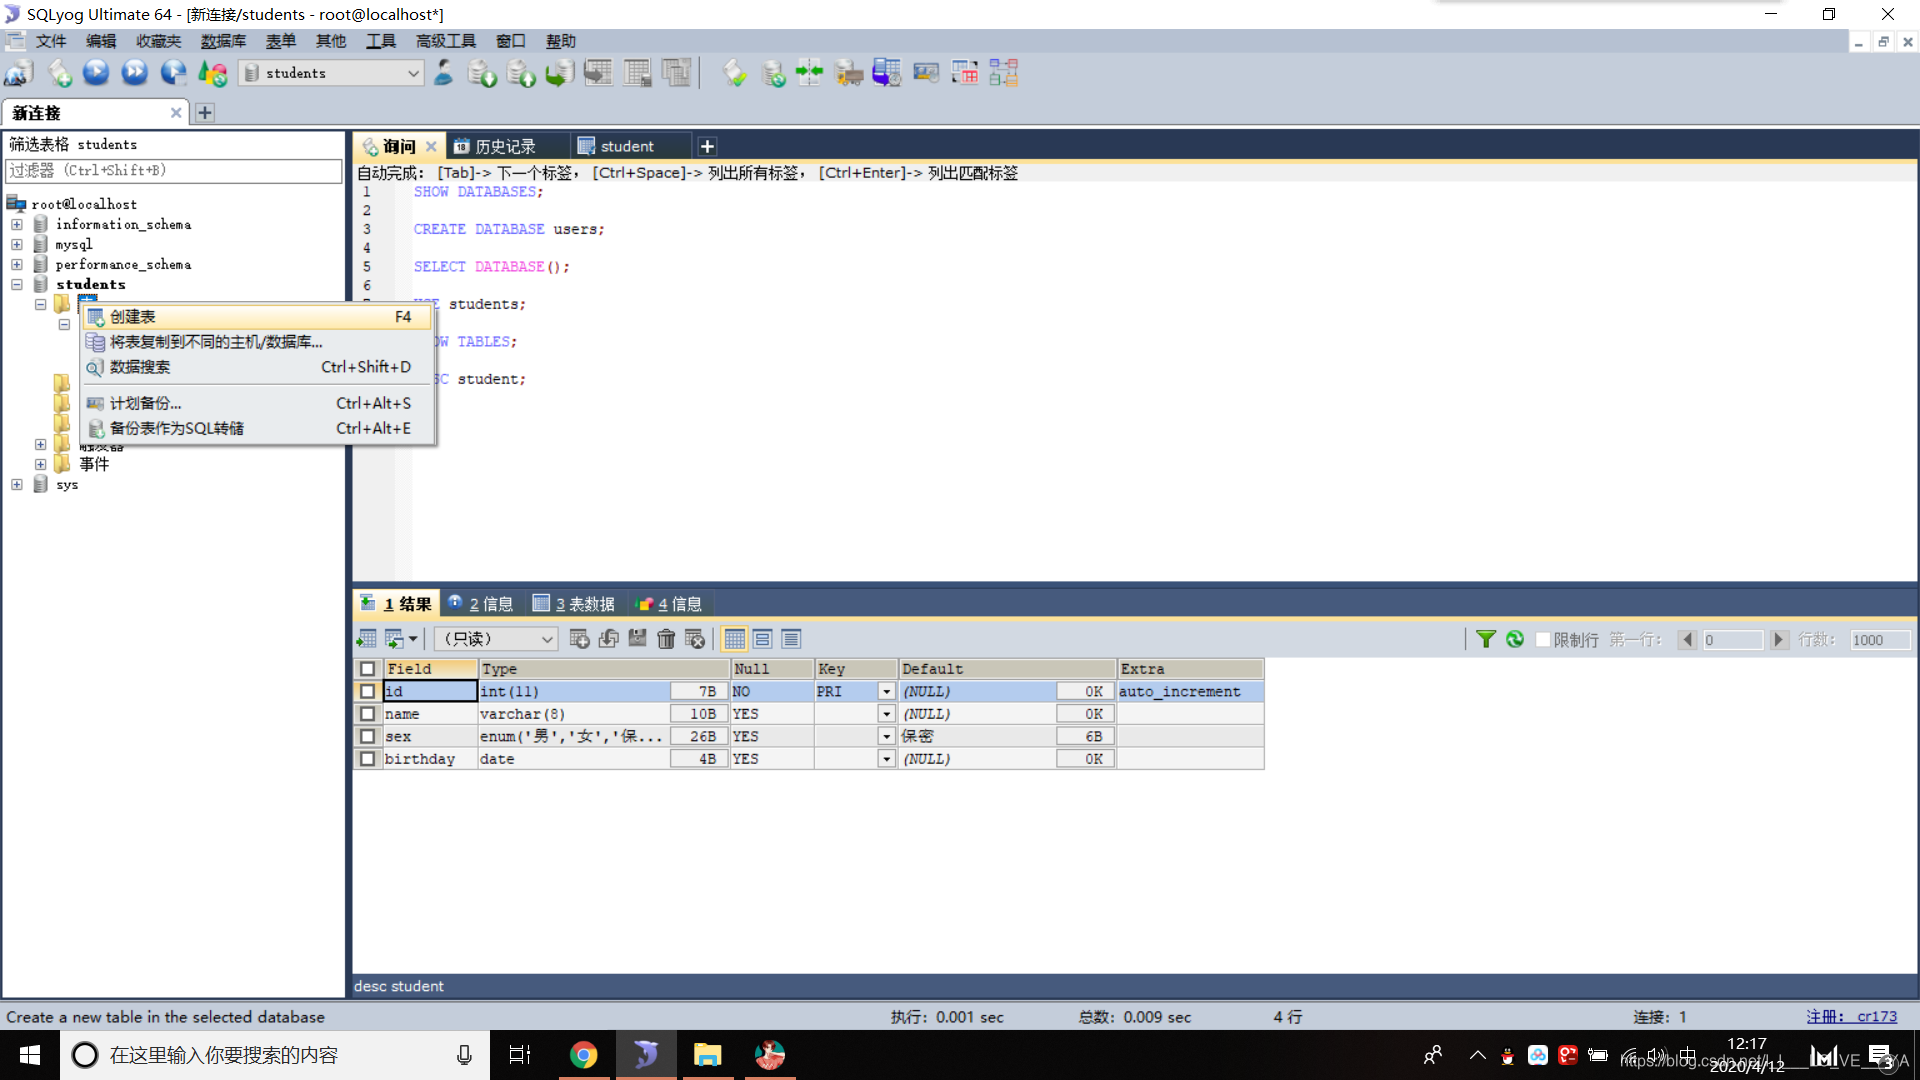The width and height of the screenshot is (1920, 1080).
Task: Switch result to grid view
Action: (x=734, y=639)
